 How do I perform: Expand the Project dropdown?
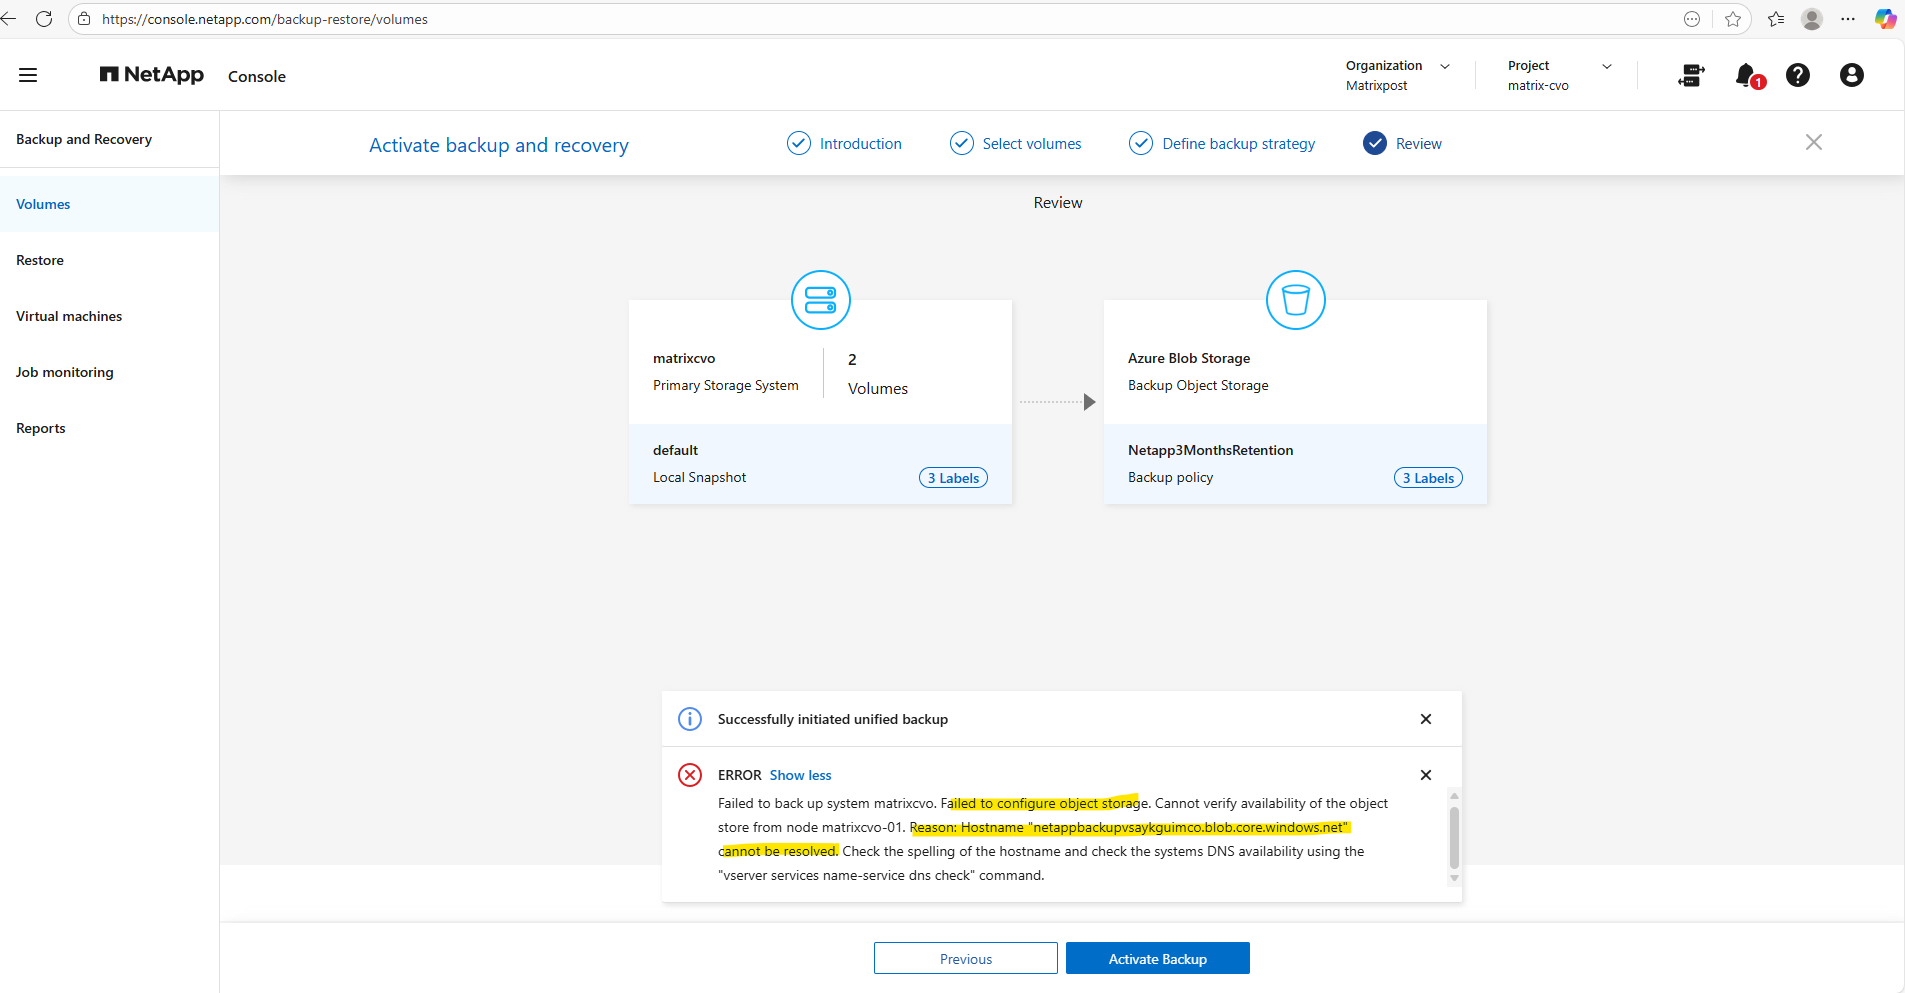pos(1606,66)
